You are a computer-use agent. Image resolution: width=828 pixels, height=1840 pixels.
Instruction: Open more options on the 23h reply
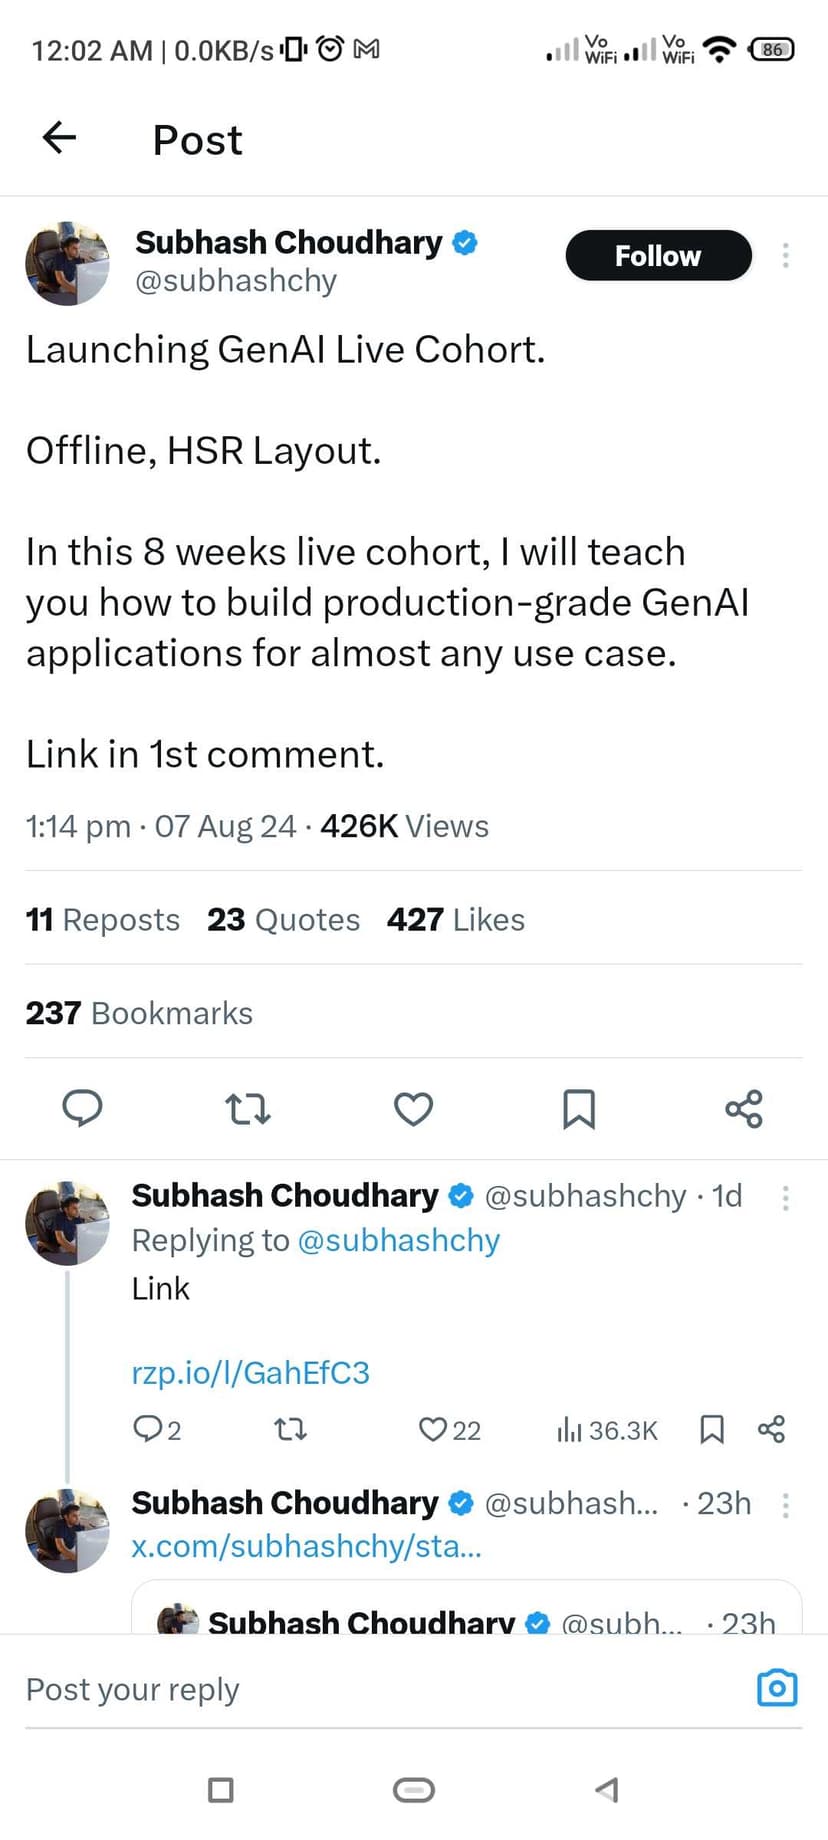click(x=786, y=1505)
